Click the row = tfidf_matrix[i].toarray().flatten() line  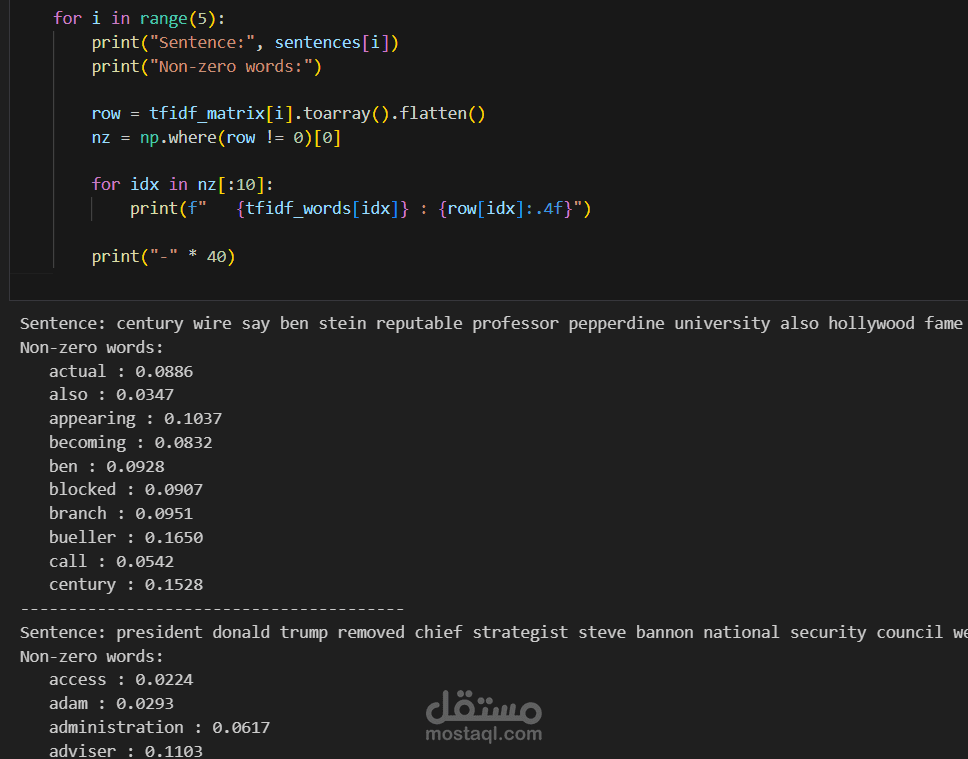click(288, 114)
